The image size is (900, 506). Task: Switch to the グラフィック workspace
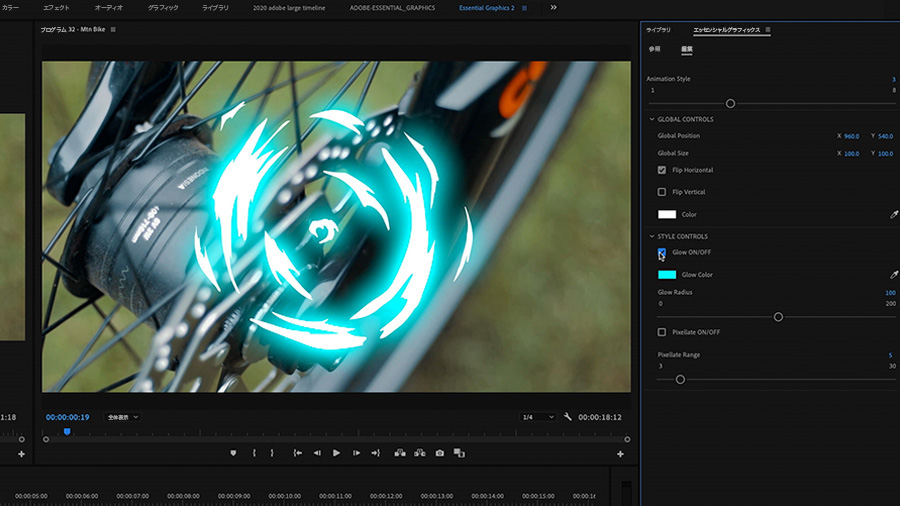pos(163,8)
